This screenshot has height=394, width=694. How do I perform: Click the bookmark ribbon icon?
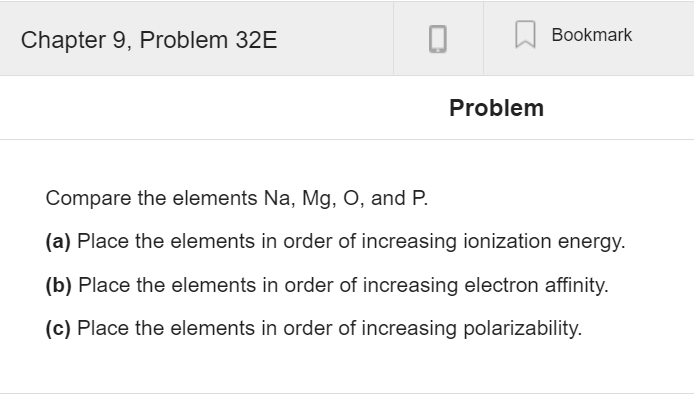525,35
